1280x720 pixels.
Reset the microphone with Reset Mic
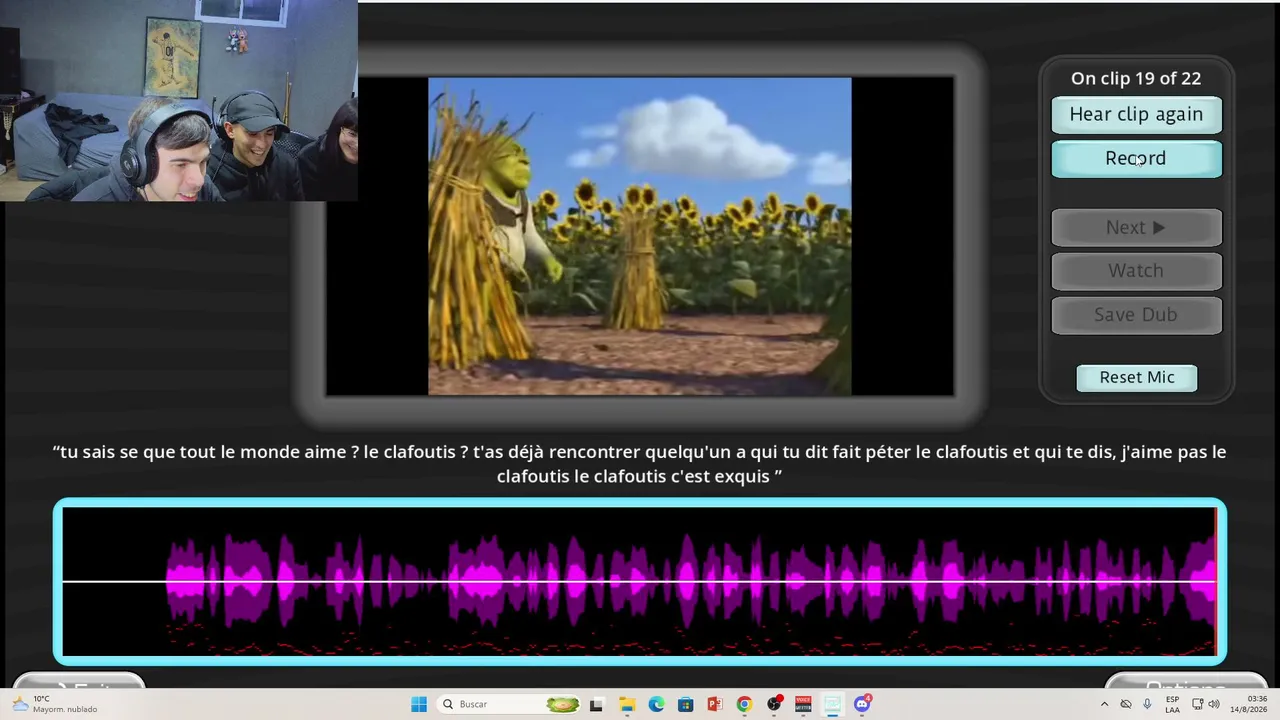click(1137, 377)
